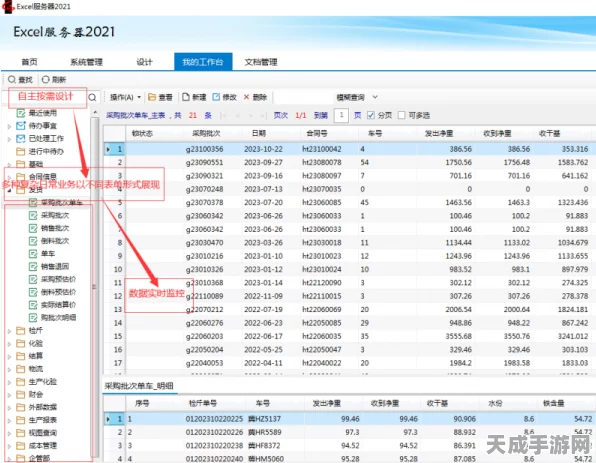Go to the 设计 tab
Screen dimensions: 596x463
coord(144,62)
